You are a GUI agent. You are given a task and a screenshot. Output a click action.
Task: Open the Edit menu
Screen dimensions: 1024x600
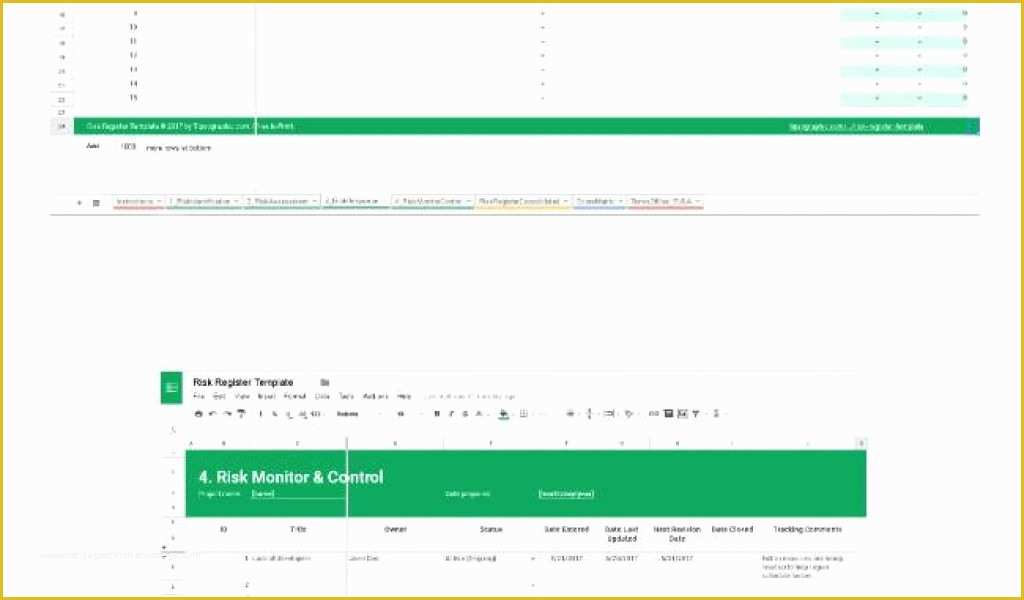219,396
